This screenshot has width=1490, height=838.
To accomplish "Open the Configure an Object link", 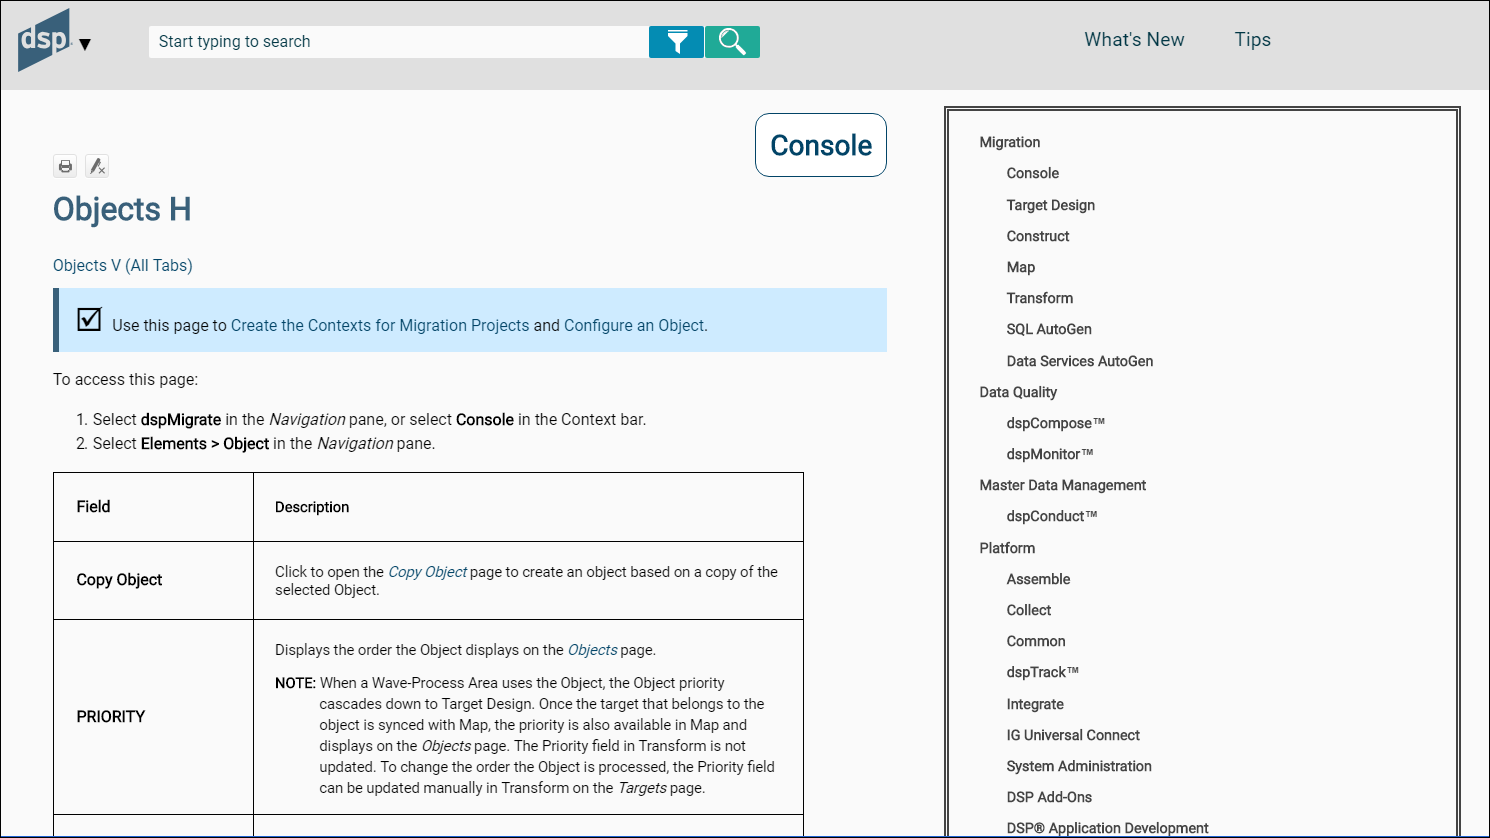I will pos(634,325).
